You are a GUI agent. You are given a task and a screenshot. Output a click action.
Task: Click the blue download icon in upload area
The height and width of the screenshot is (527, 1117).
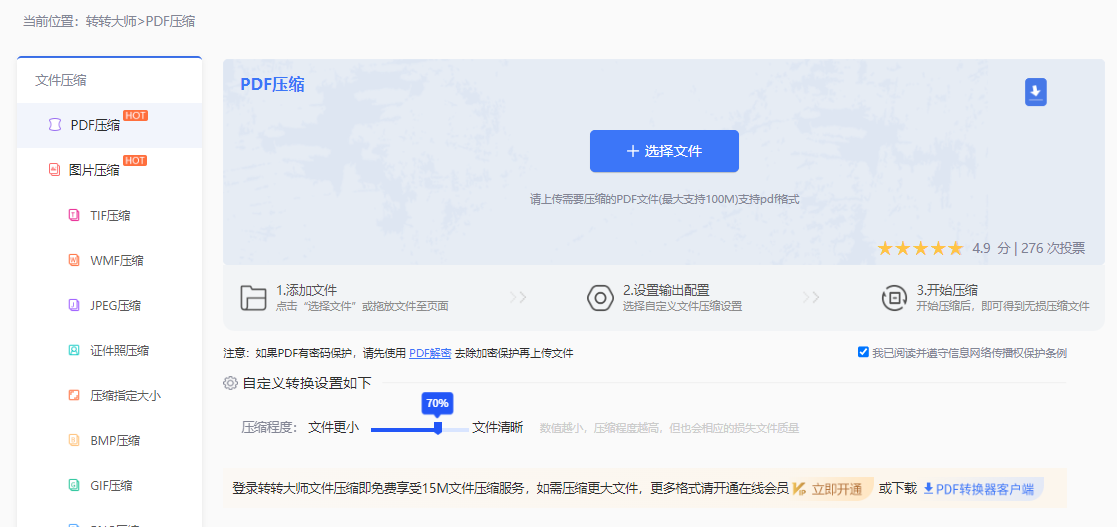pos(1035,92)
